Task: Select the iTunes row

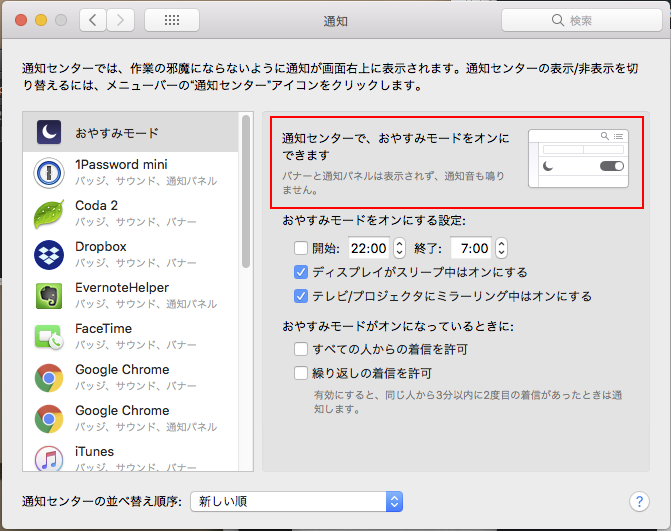Action: 131,458
